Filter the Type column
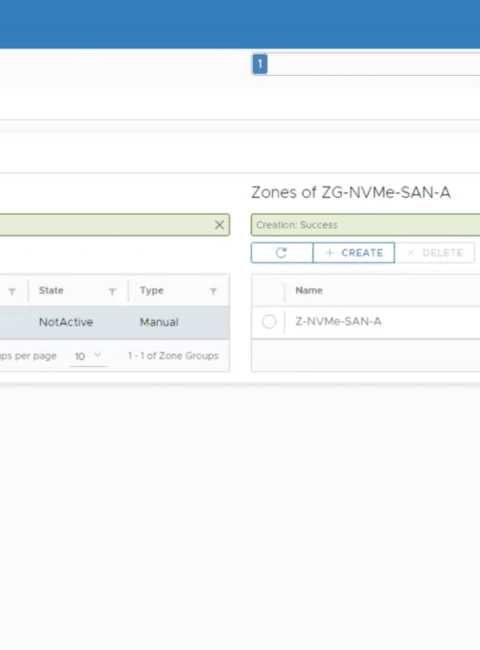The width and height of the screenshot is (480, 650). 213,292
